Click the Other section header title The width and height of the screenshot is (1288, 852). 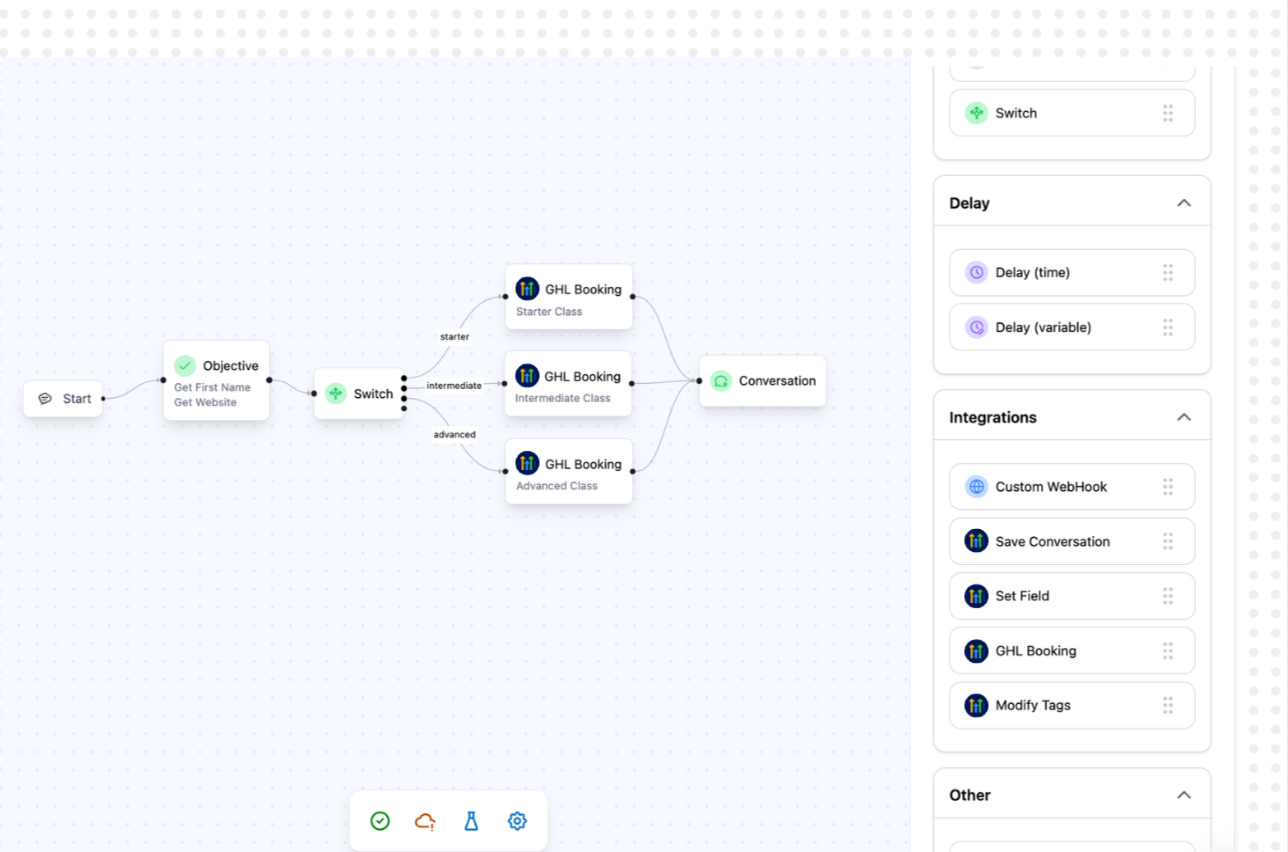pyautogui.click(x=970, y=795)
